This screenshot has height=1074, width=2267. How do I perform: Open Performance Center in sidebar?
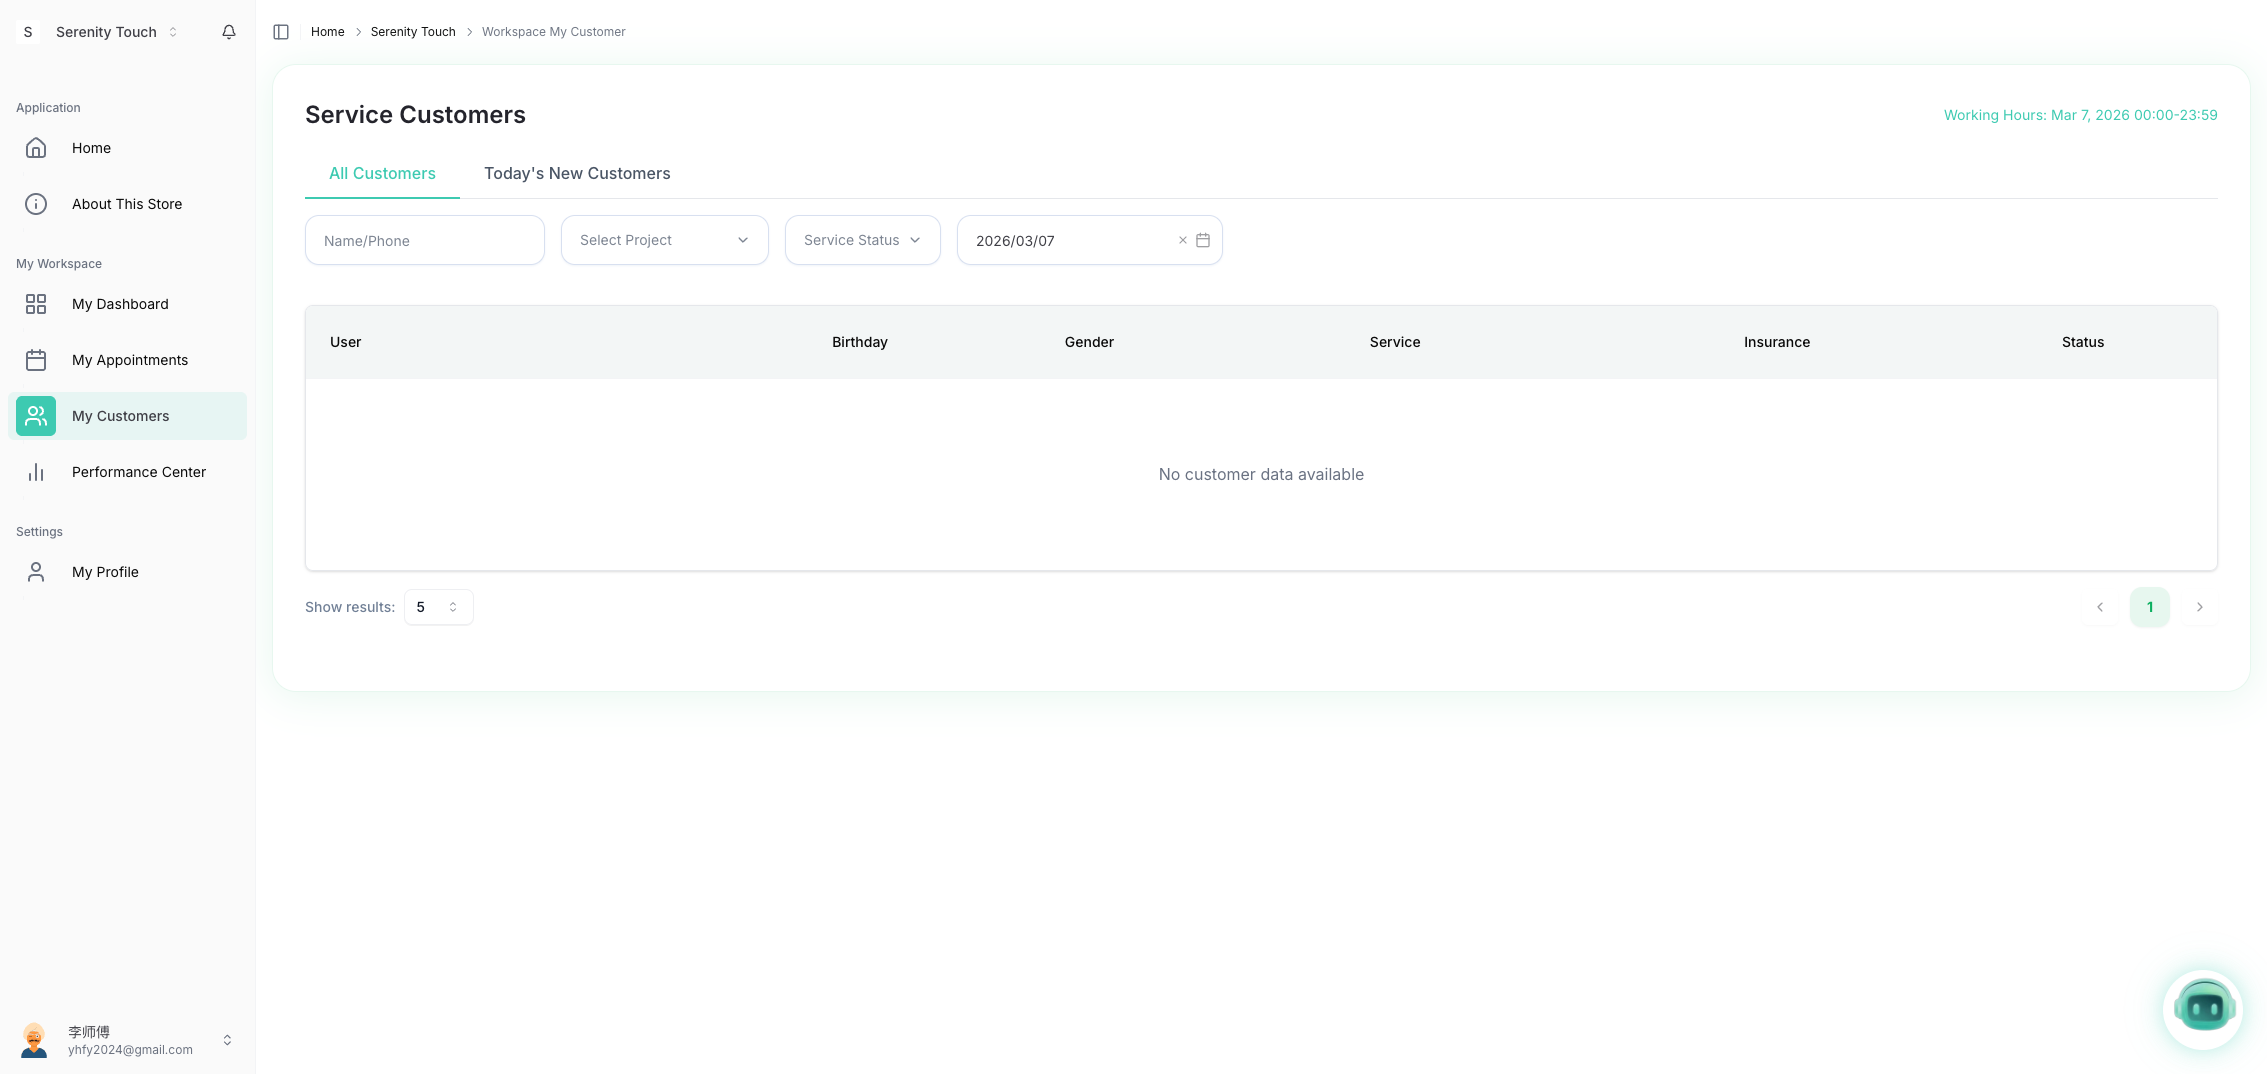click(138, 472)
